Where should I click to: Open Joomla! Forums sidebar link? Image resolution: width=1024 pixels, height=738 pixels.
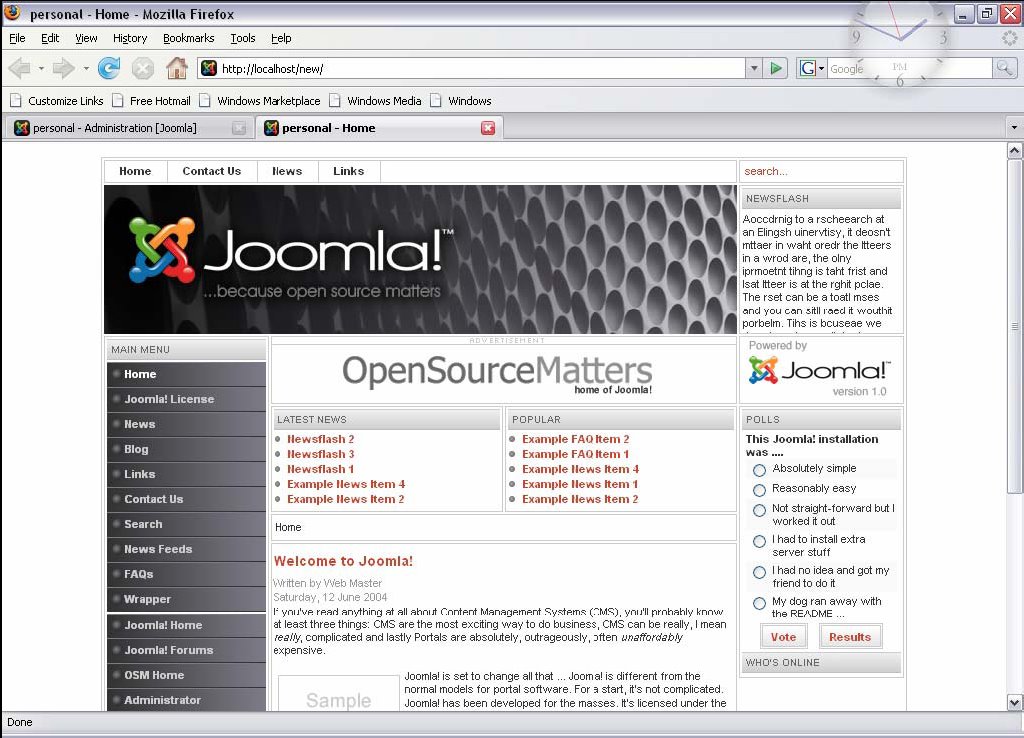click(x=186, y=650)
